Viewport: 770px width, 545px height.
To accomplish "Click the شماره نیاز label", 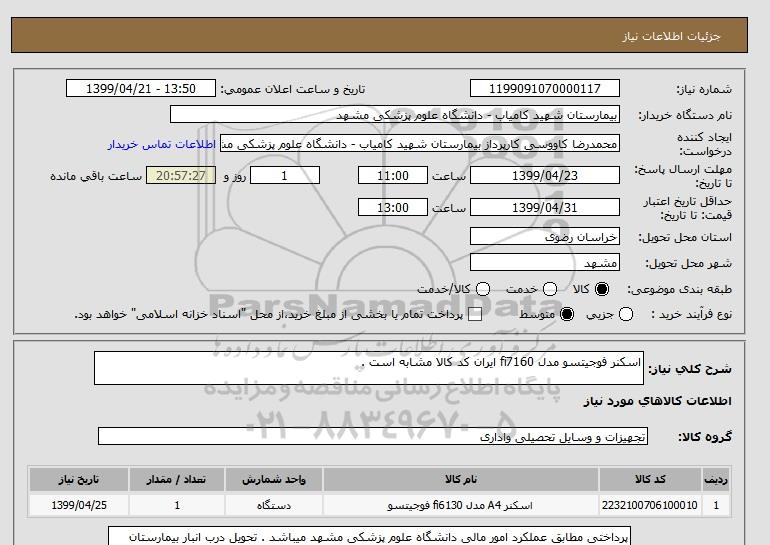I will (x=704, y=89).
